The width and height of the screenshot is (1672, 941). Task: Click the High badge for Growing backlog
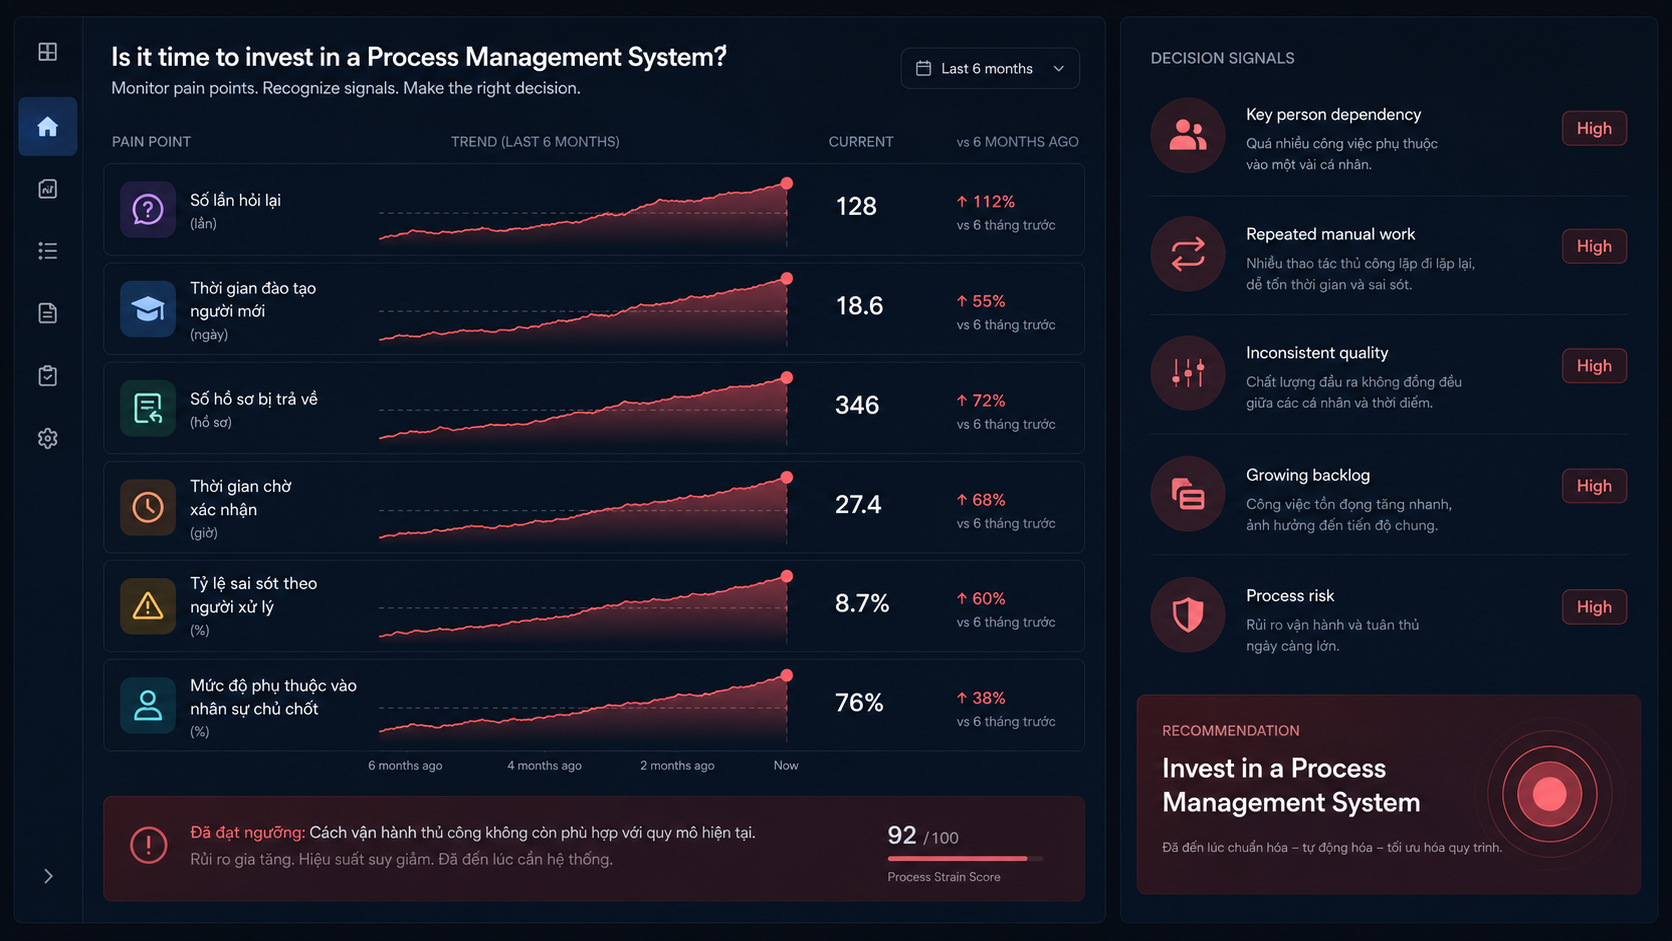pos(1594,486)
